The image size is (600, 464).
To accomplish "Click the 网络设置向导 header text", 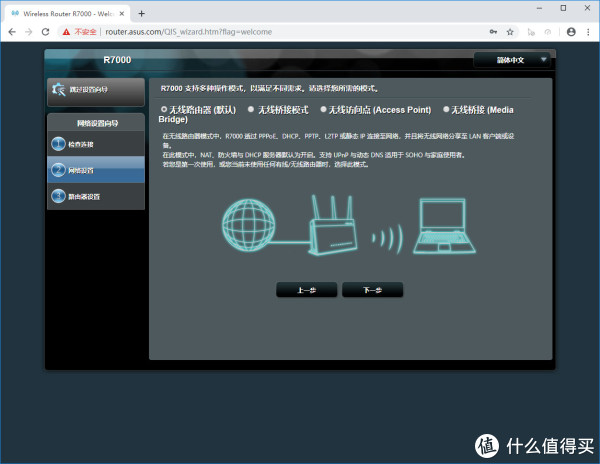I will [97, 123].
